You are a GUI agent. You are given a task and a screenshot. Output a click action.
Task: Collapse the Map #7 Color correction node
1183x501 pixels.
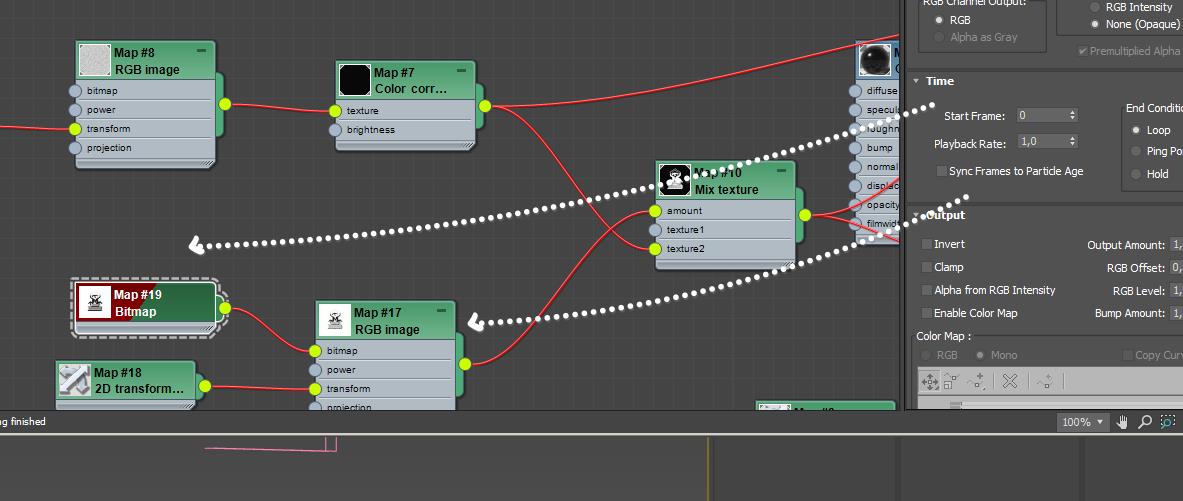tap(462, 70)
